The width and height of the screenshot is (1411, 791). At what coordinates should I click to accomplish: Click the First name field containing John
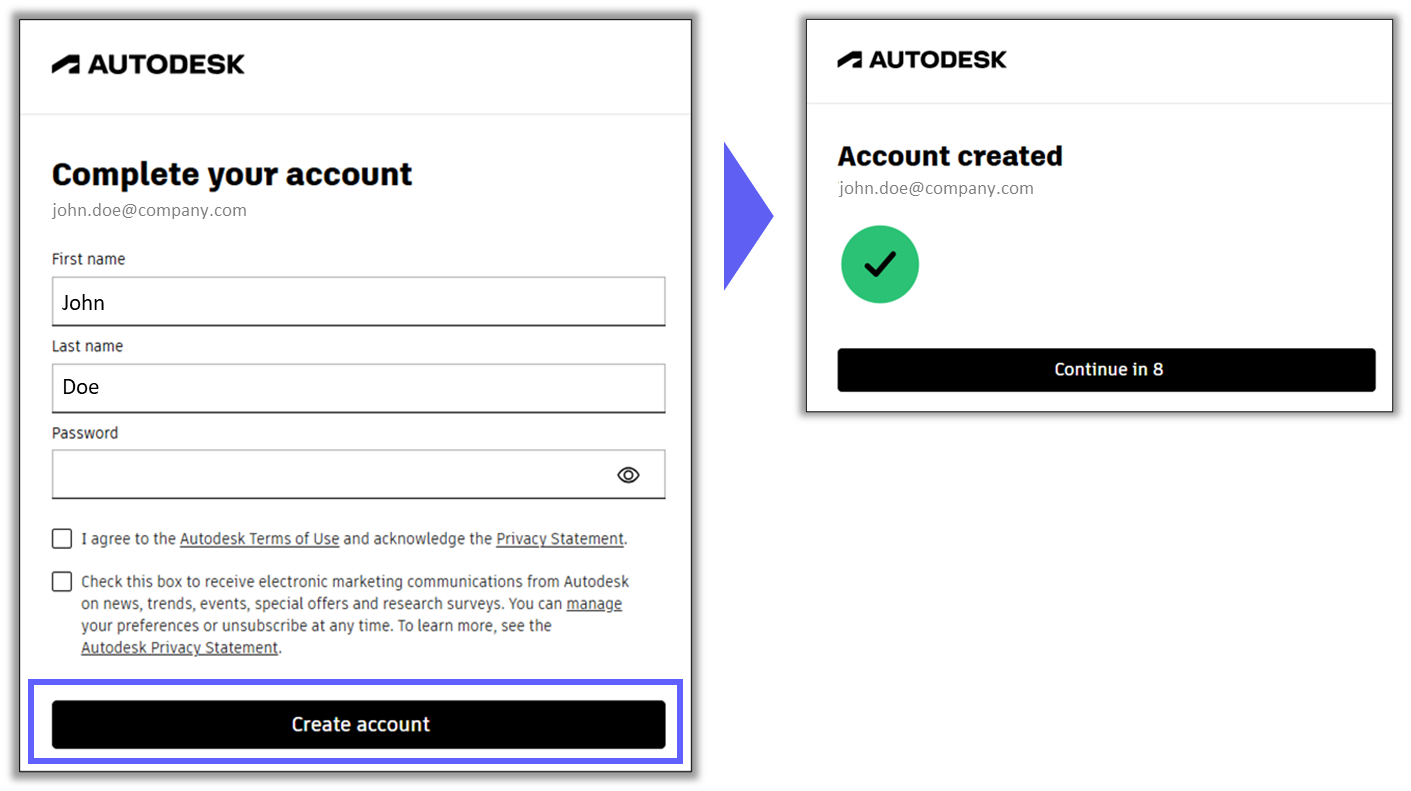click(358, 301)
